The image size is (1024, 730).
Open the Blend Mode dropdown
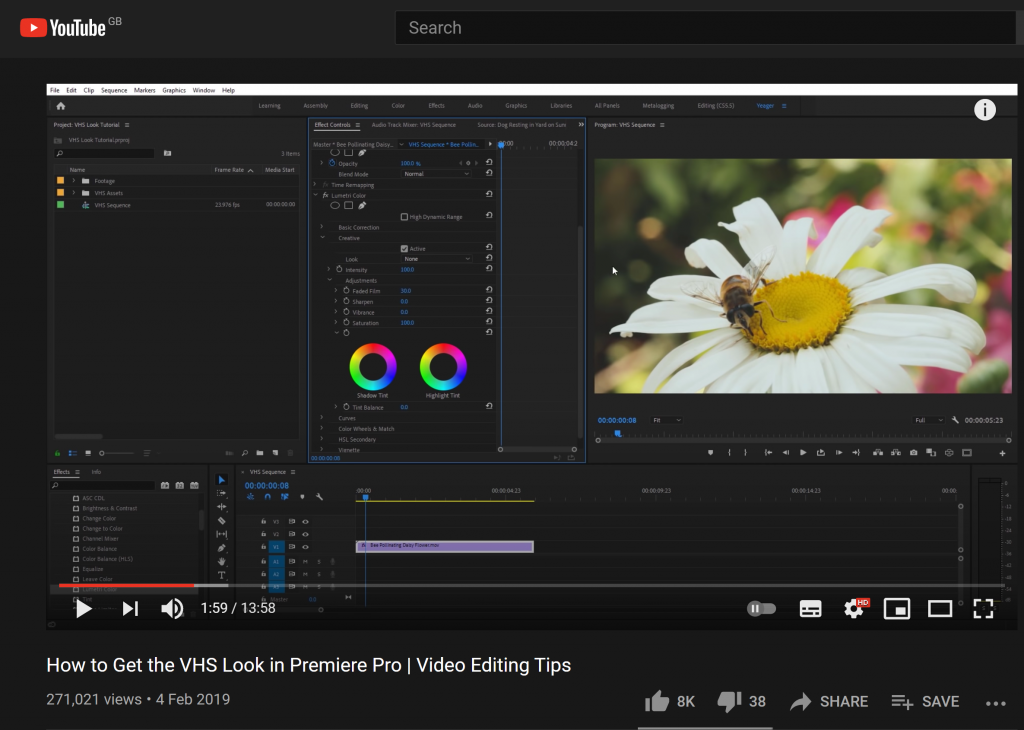click(436, 174)
